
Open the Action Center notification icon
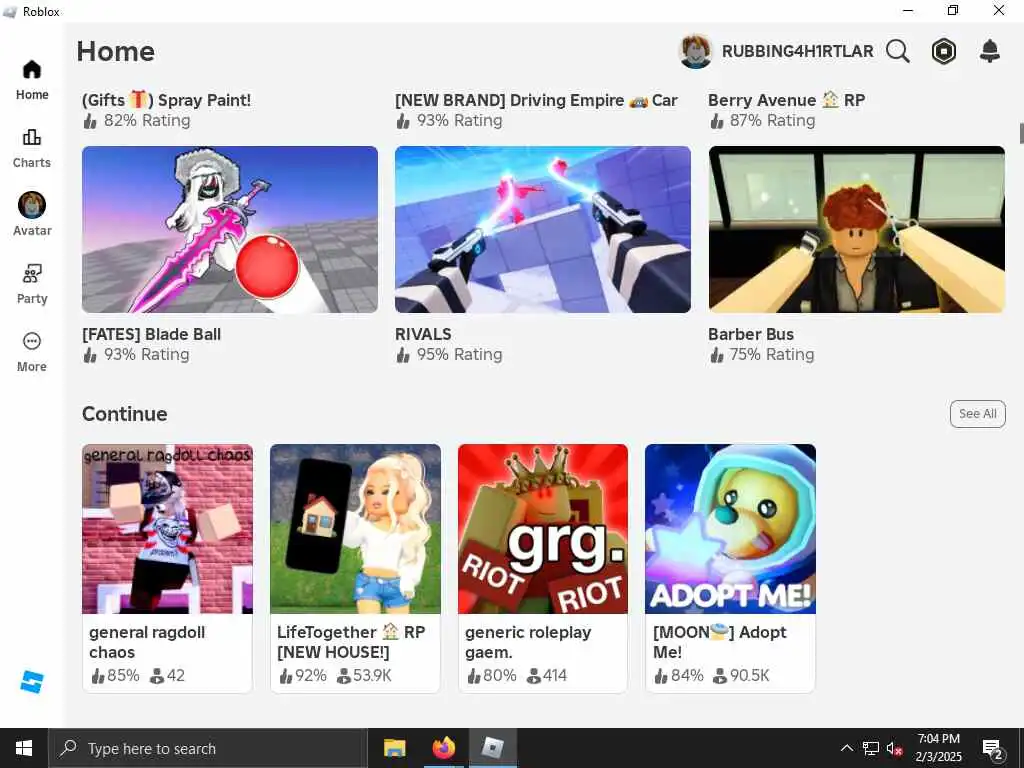[993, 748]
